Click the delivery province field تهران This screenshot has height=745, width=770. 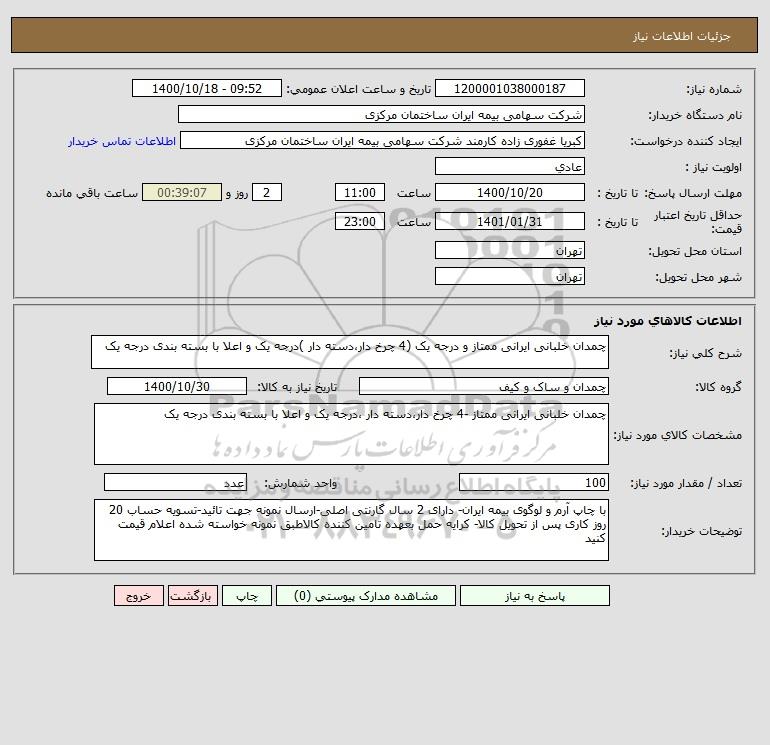click(x=510, y=250)
